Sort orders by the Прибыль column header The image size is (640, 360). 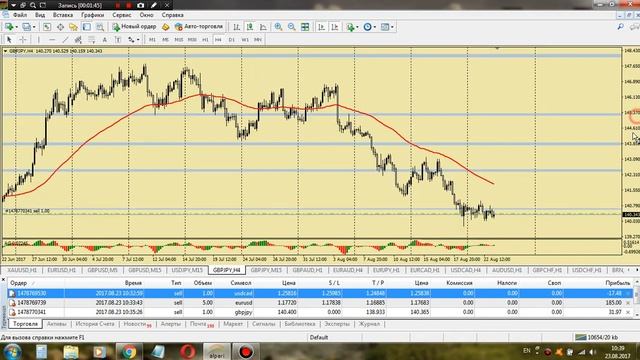point(618,283)
